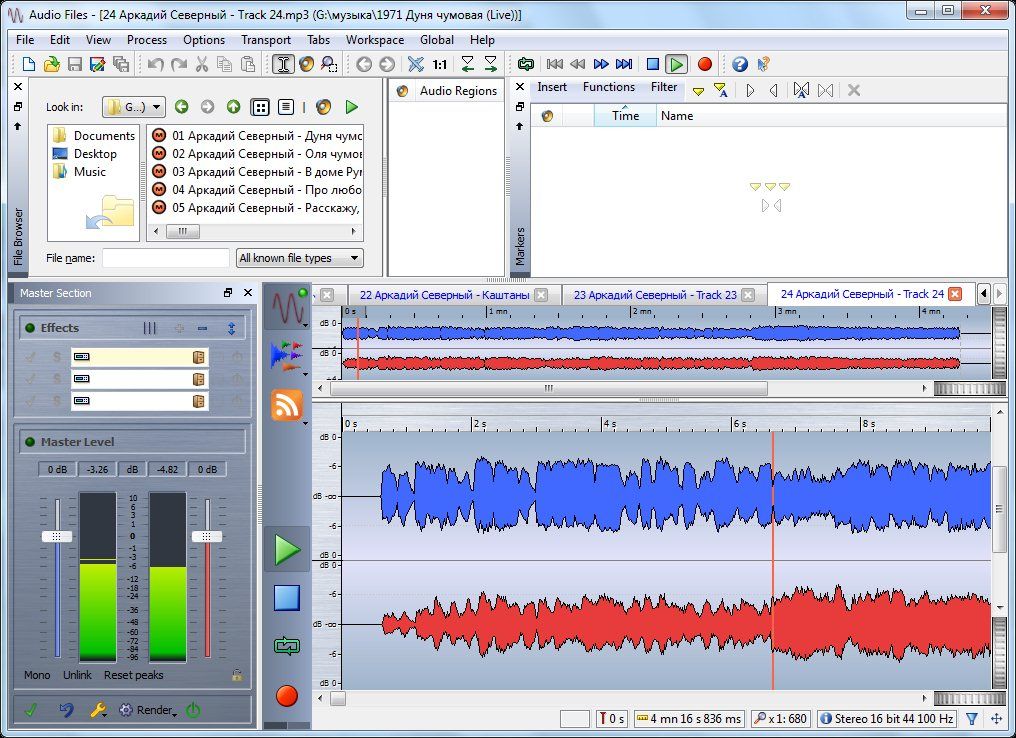Viewport: 1016px width, 738px height.
Task: Click the Scissors cut icon in the toolbar
Action: point(202,64)
